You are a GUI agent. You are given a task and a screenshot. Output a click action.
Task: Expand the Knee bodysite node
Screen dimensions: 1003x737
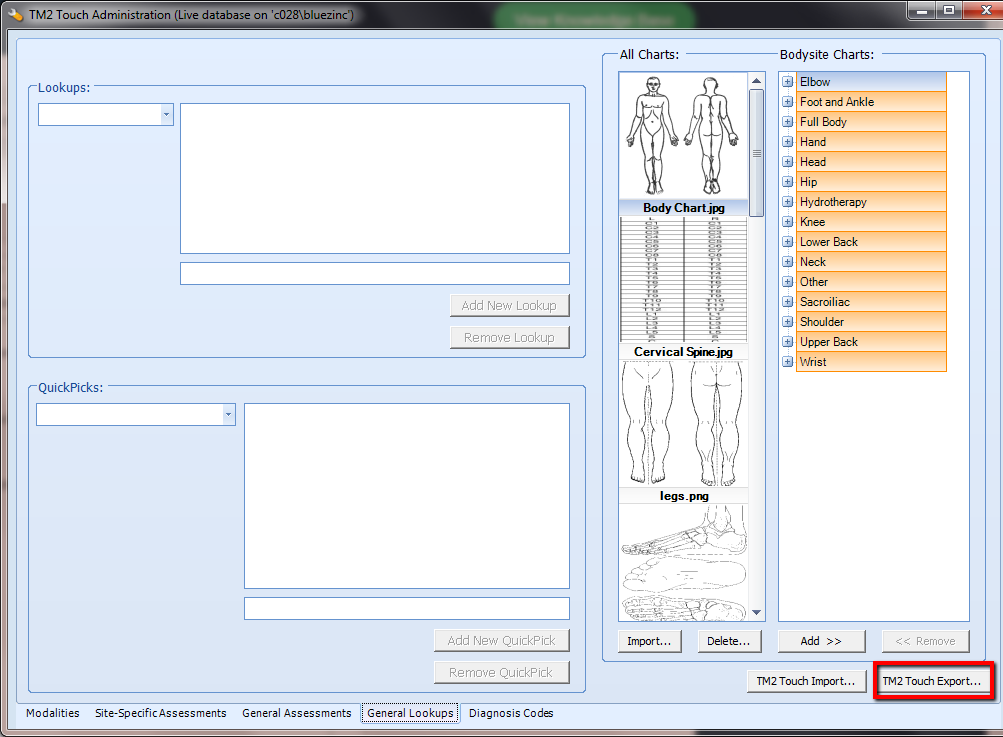click(787, 222)
